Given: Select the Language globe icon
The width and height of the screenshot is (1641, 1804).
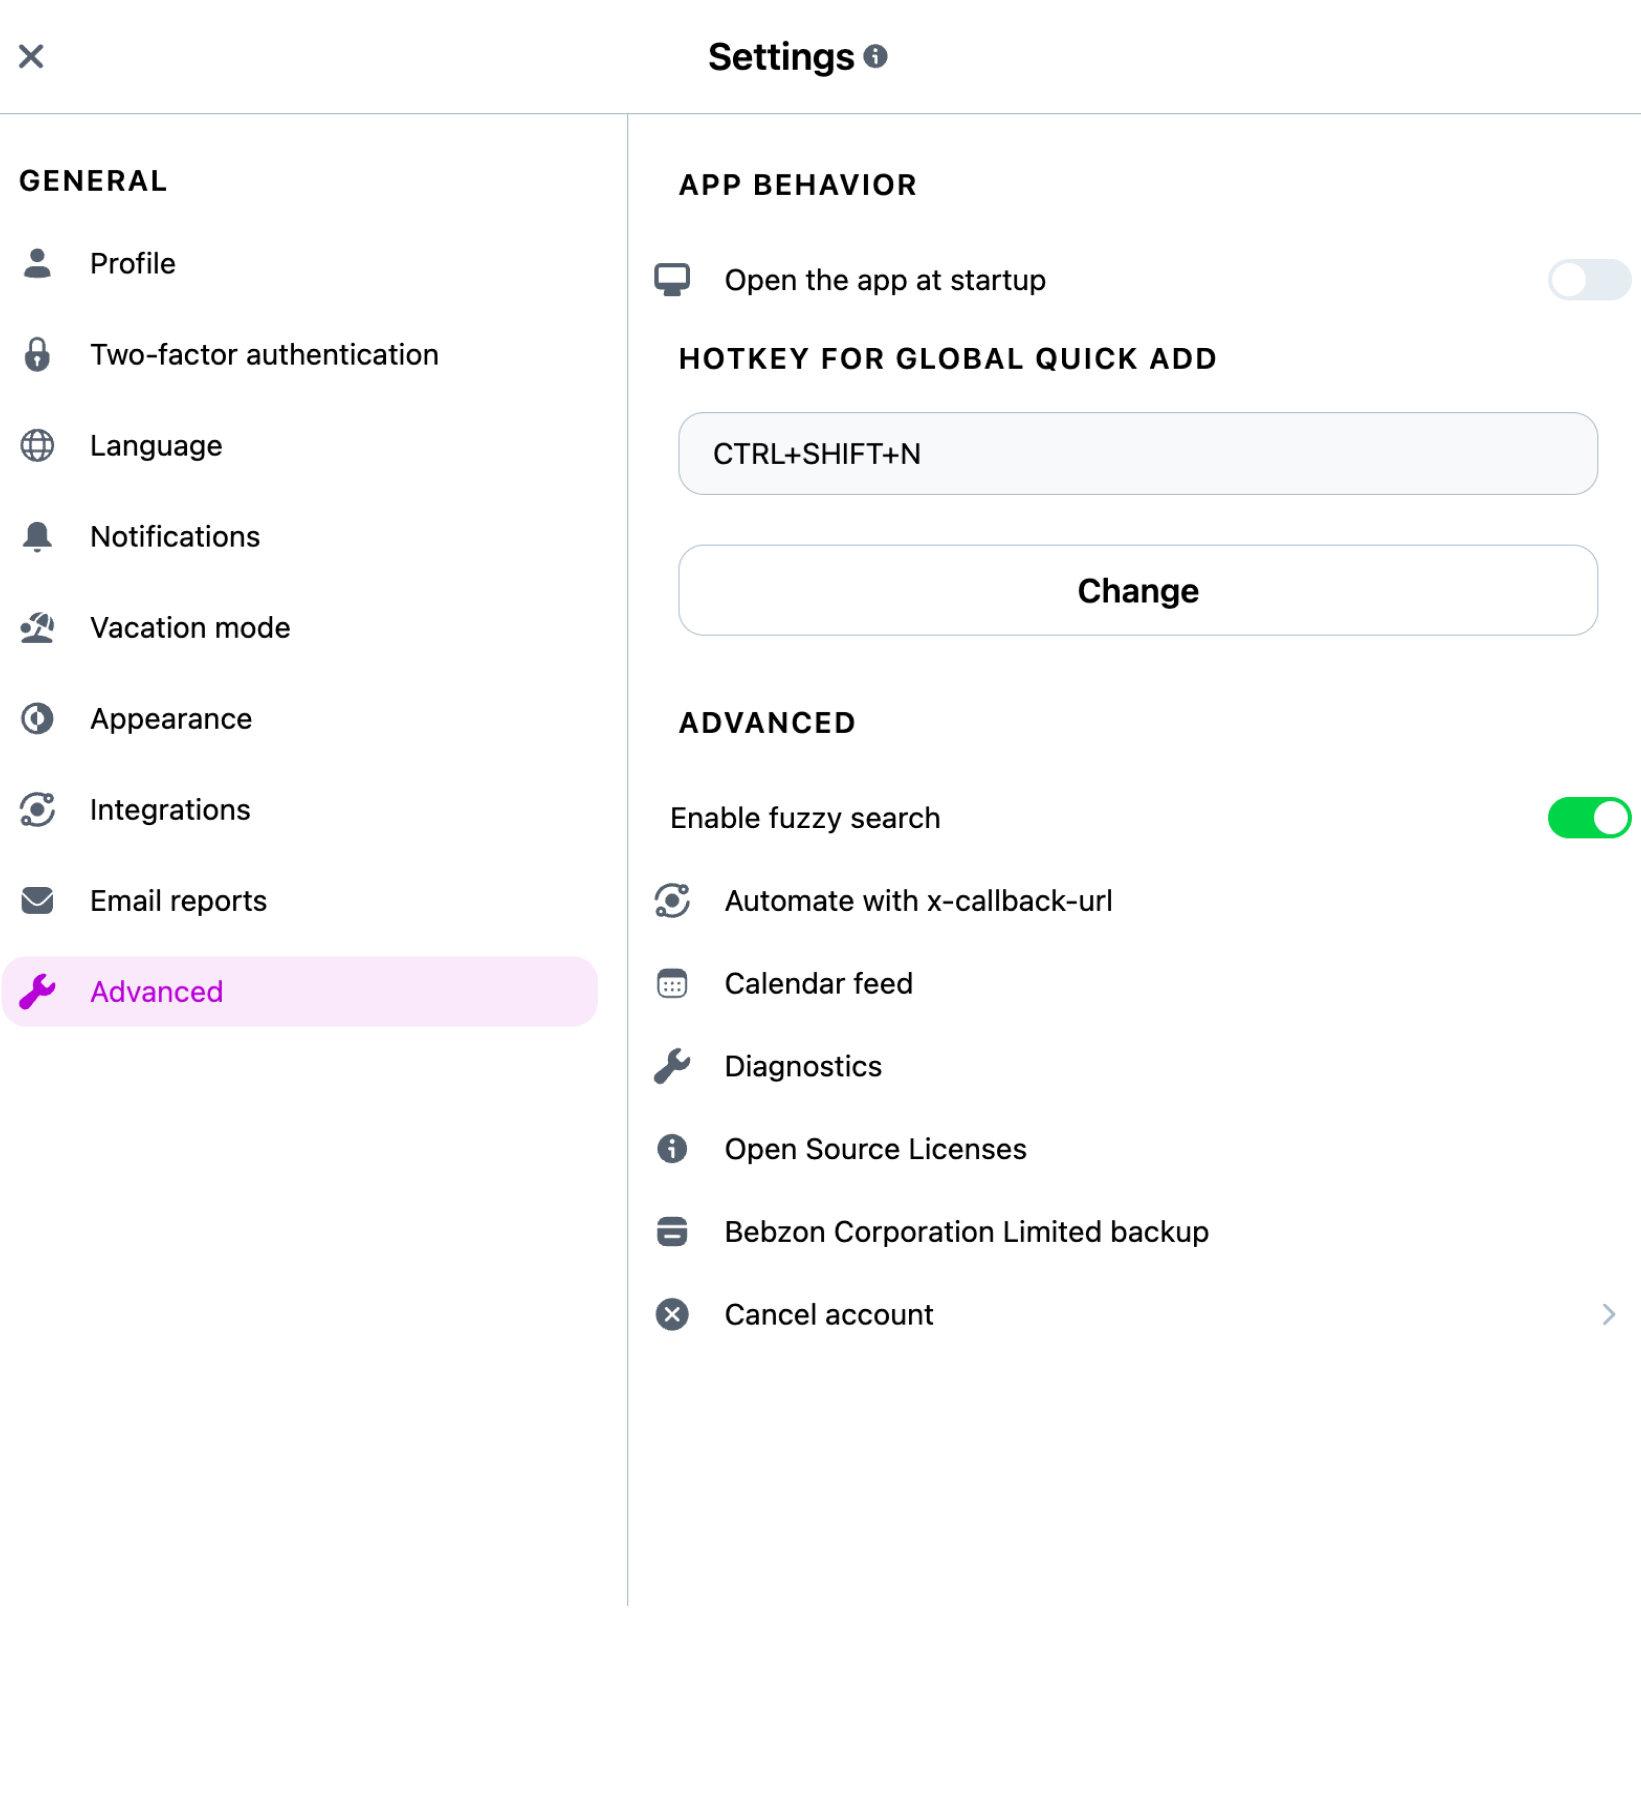Looking at the screenshot, I should [x=37, y=445].
